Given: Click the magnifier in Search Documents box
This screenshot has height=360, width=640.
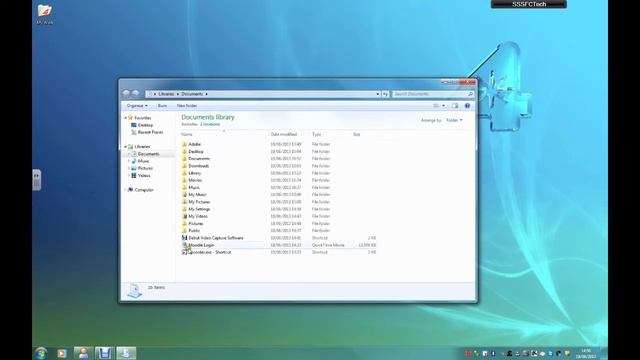Looking at the screenshot, I should click(470, 94).
